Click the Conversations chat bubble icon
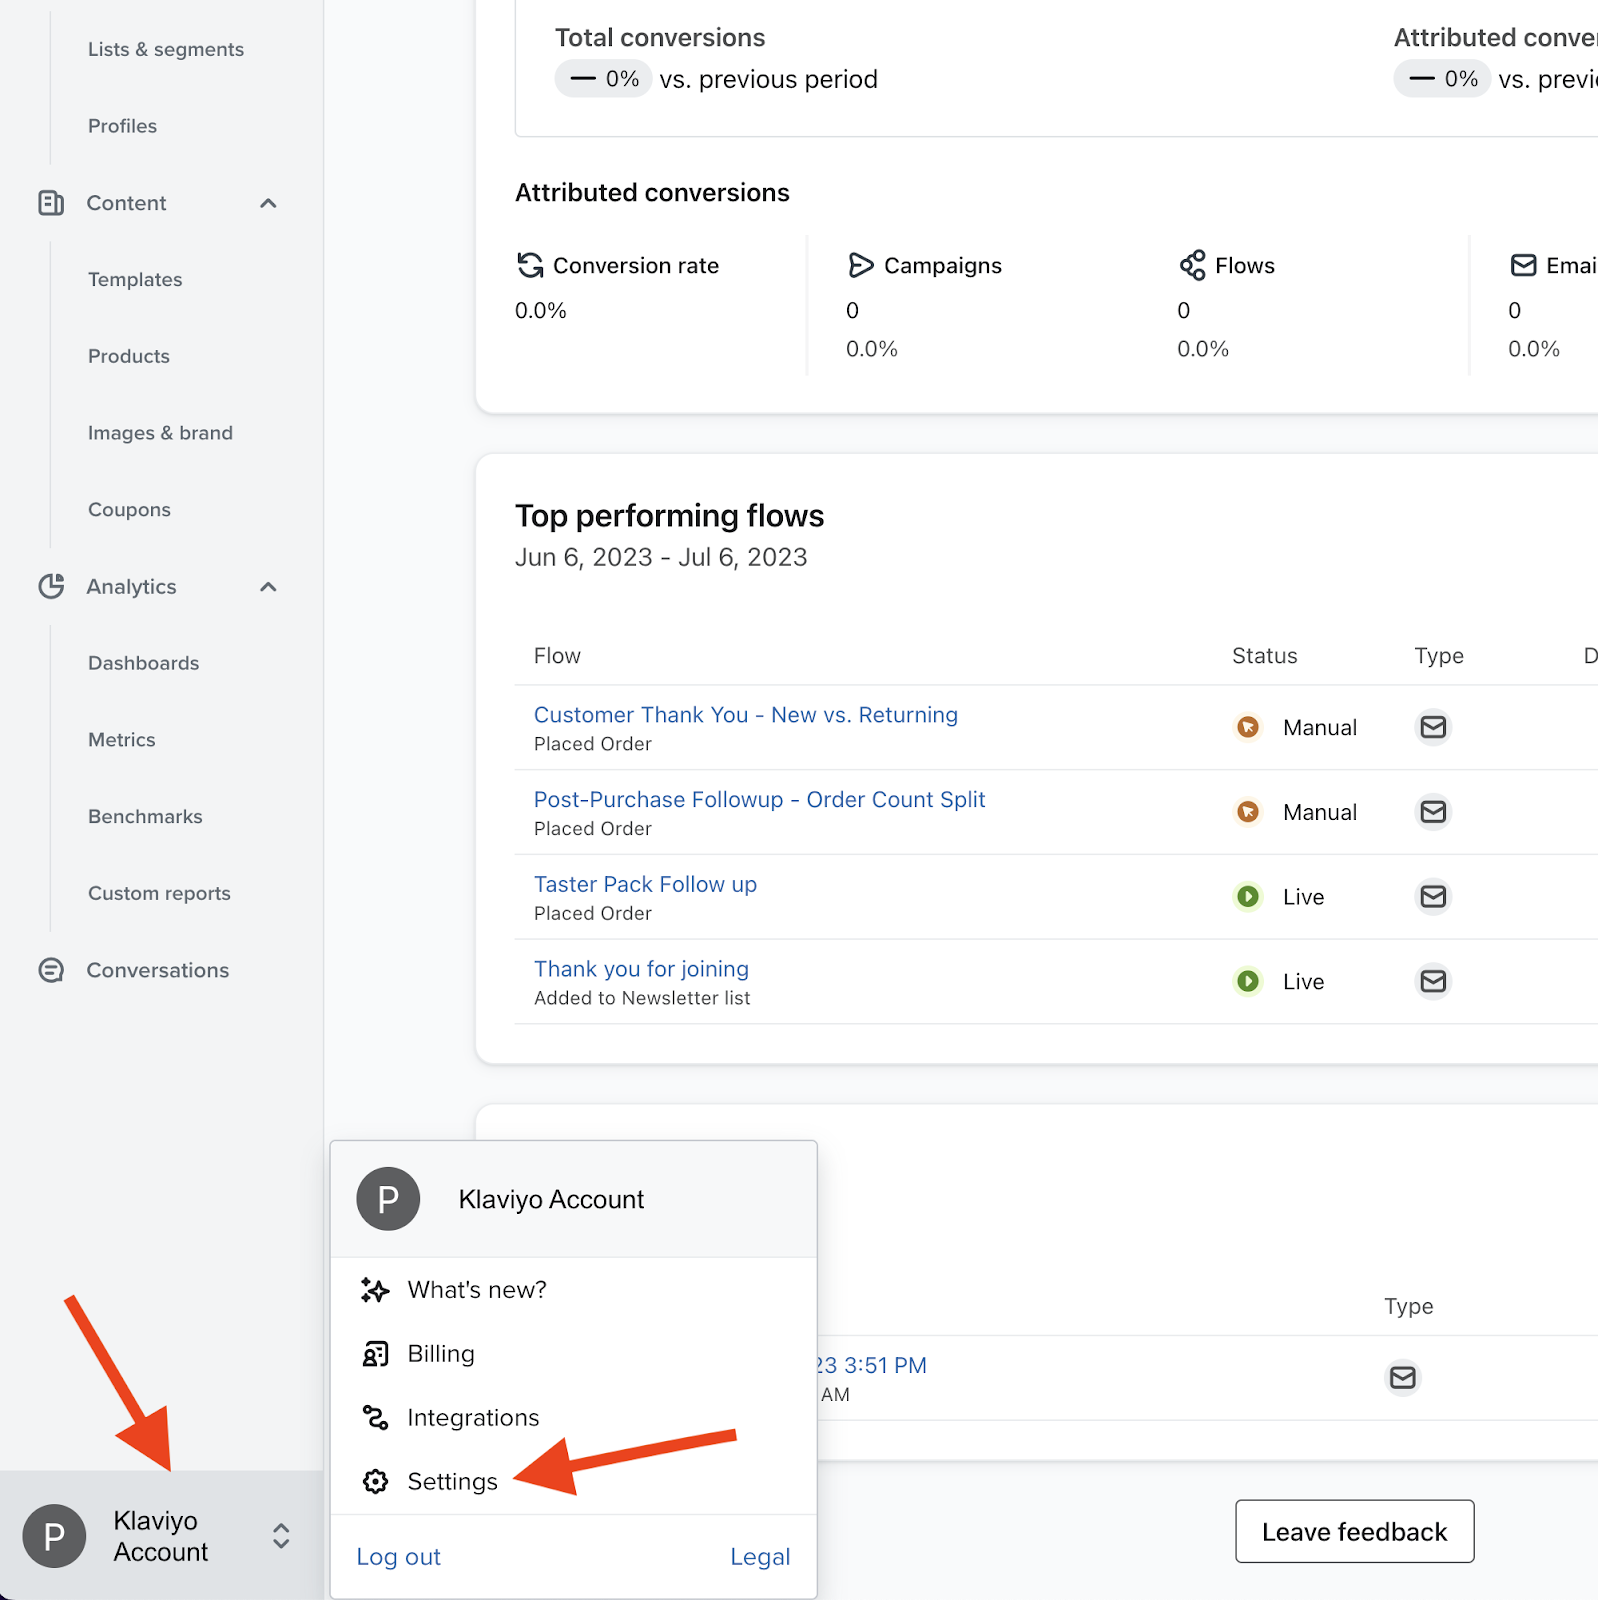Viewport: 1598px width, 1600px height. (x=51, y=970)
